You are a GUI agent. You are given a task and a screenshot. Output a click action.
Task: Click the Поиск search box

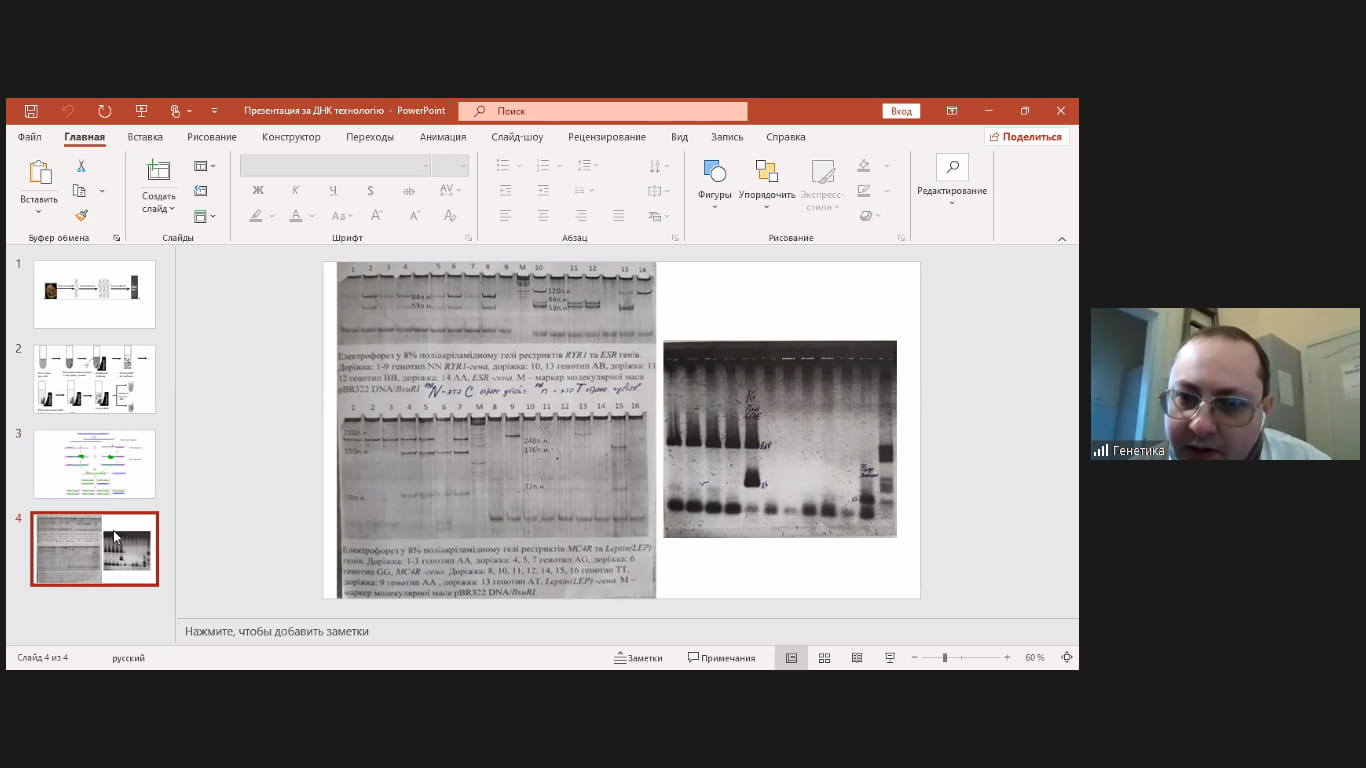click(603, 111)
